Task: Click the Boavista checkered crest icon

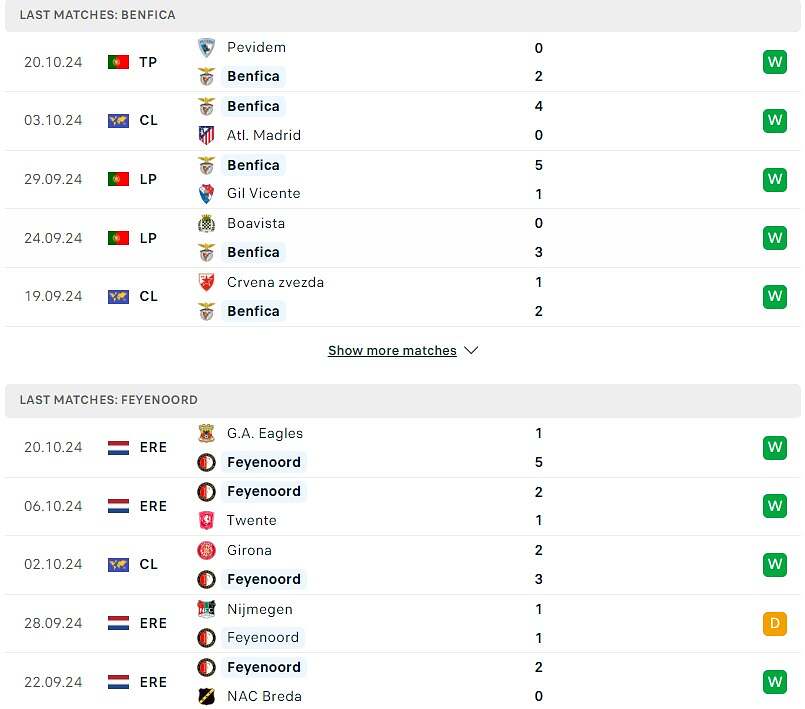Action: point(206,224)
